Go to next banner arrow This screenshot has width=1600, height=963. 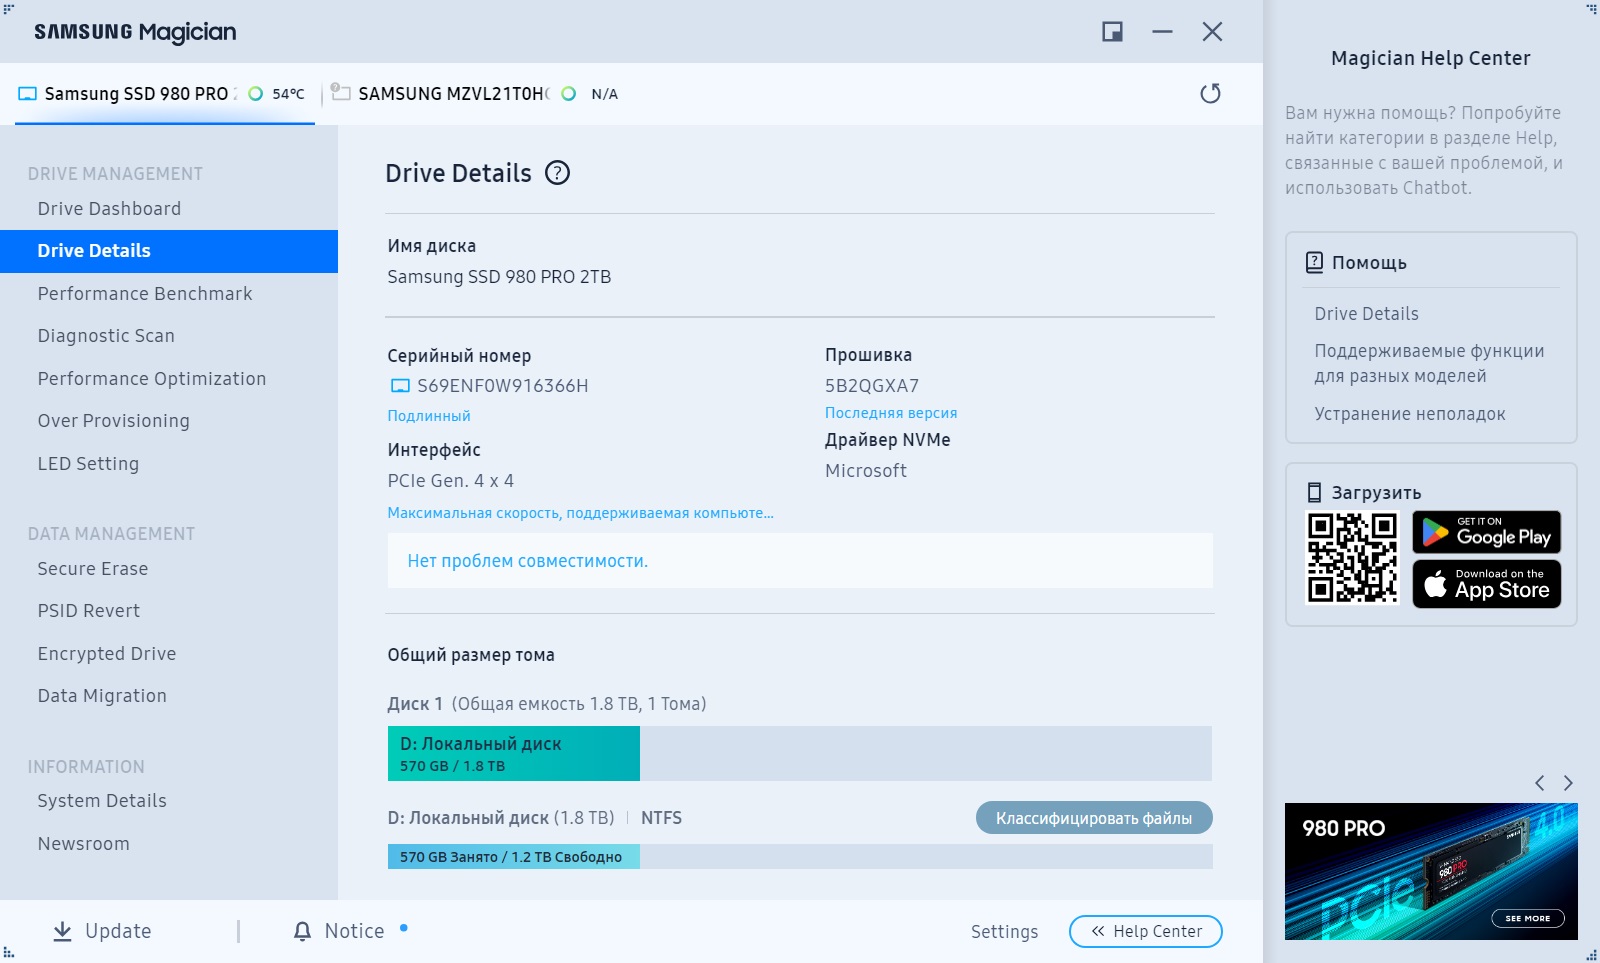[x=1568, y=783]
